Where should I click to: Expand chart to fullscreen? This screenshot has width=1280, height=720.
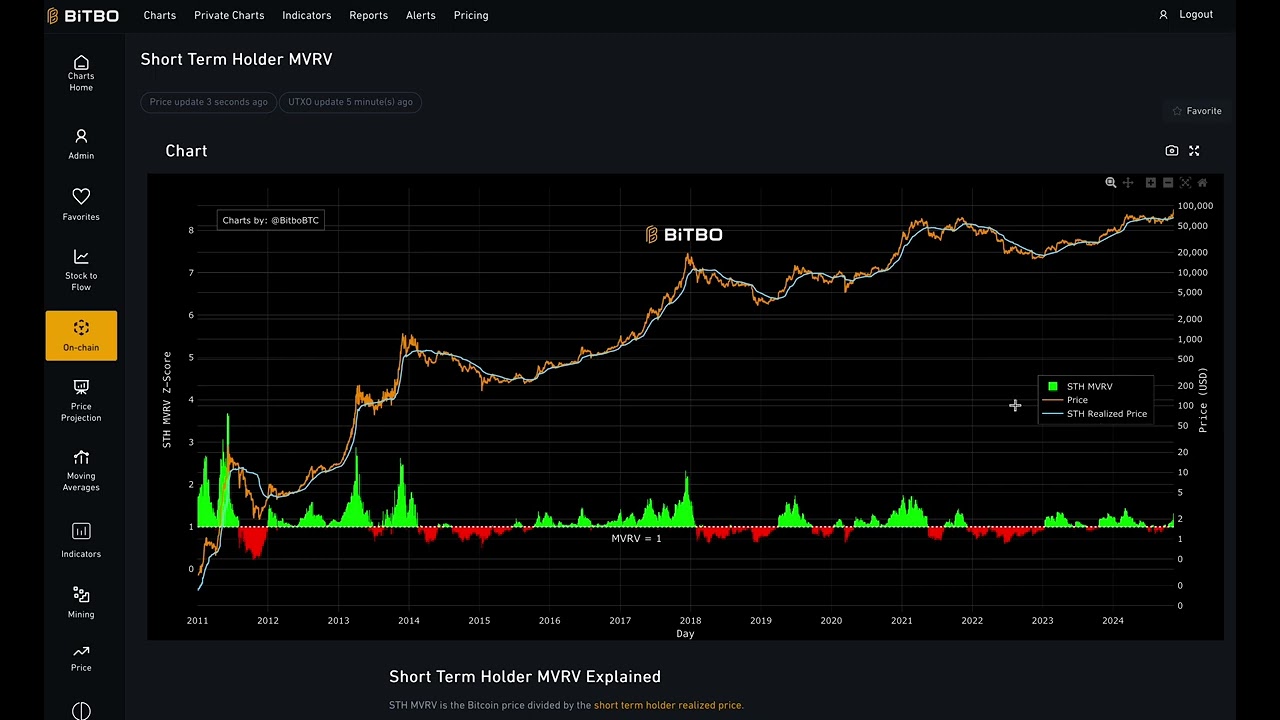[x=1194, y=151]
